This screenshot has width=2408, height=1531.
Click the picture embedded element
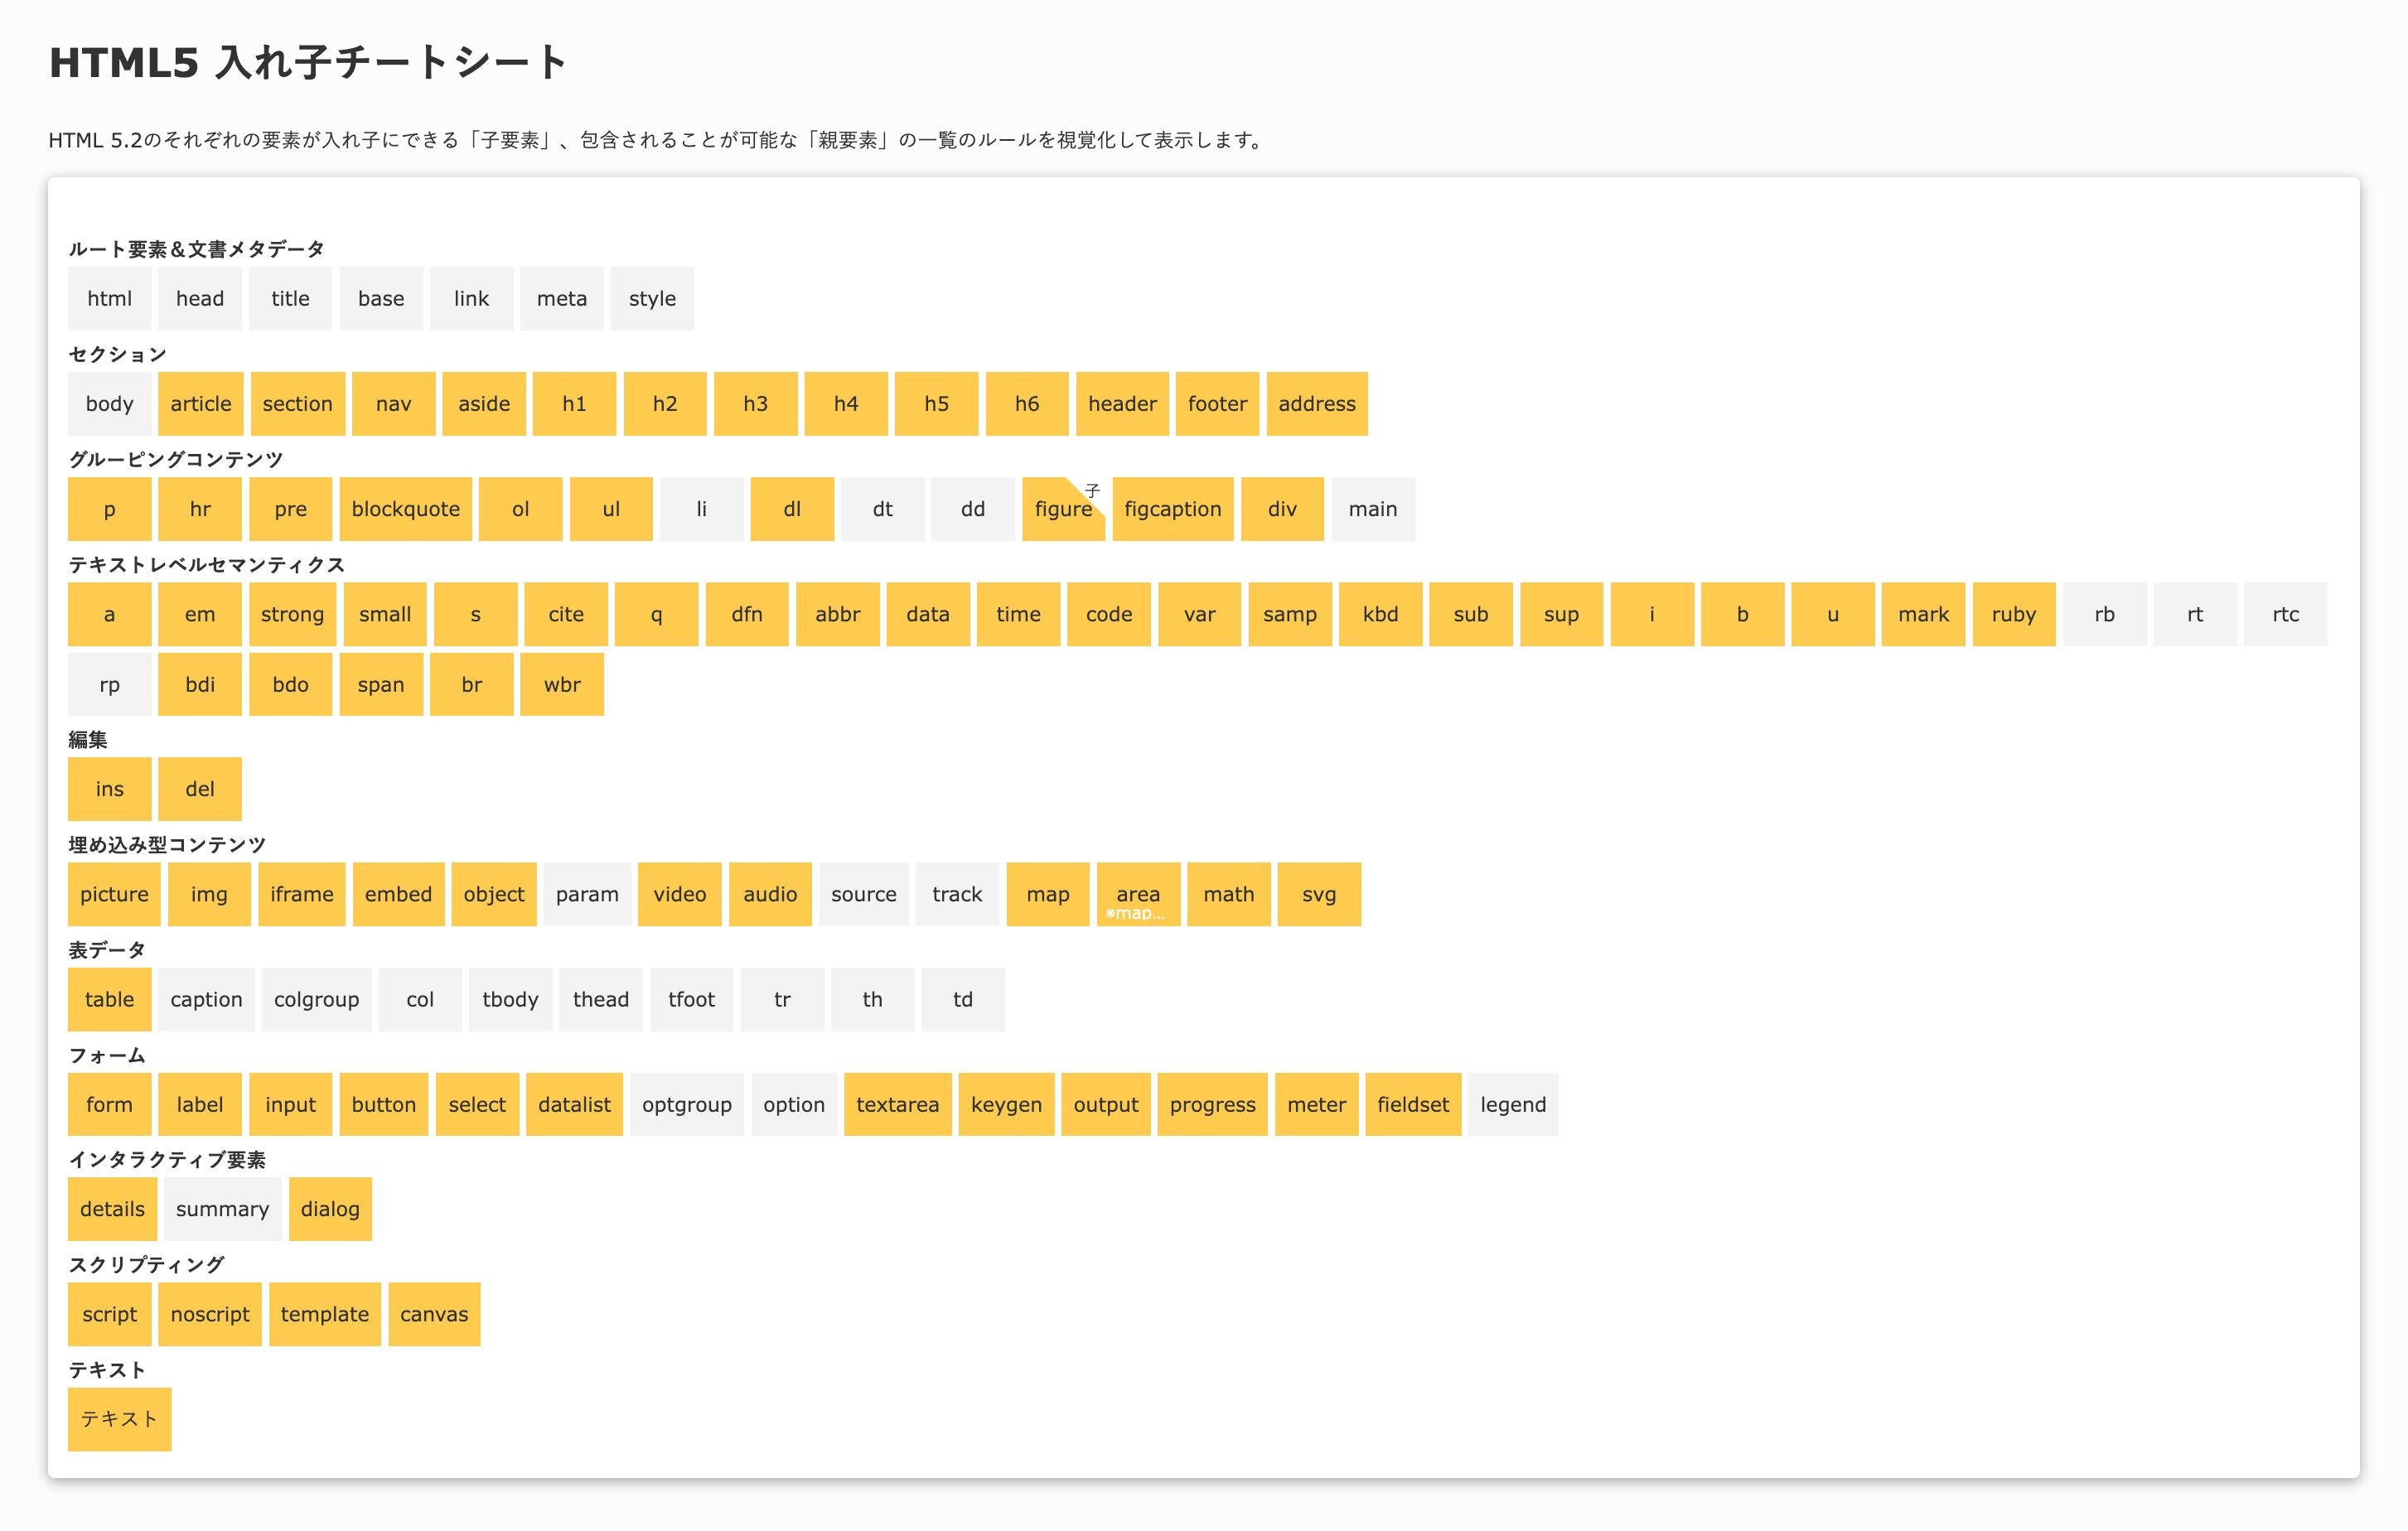tap(114, 894)
